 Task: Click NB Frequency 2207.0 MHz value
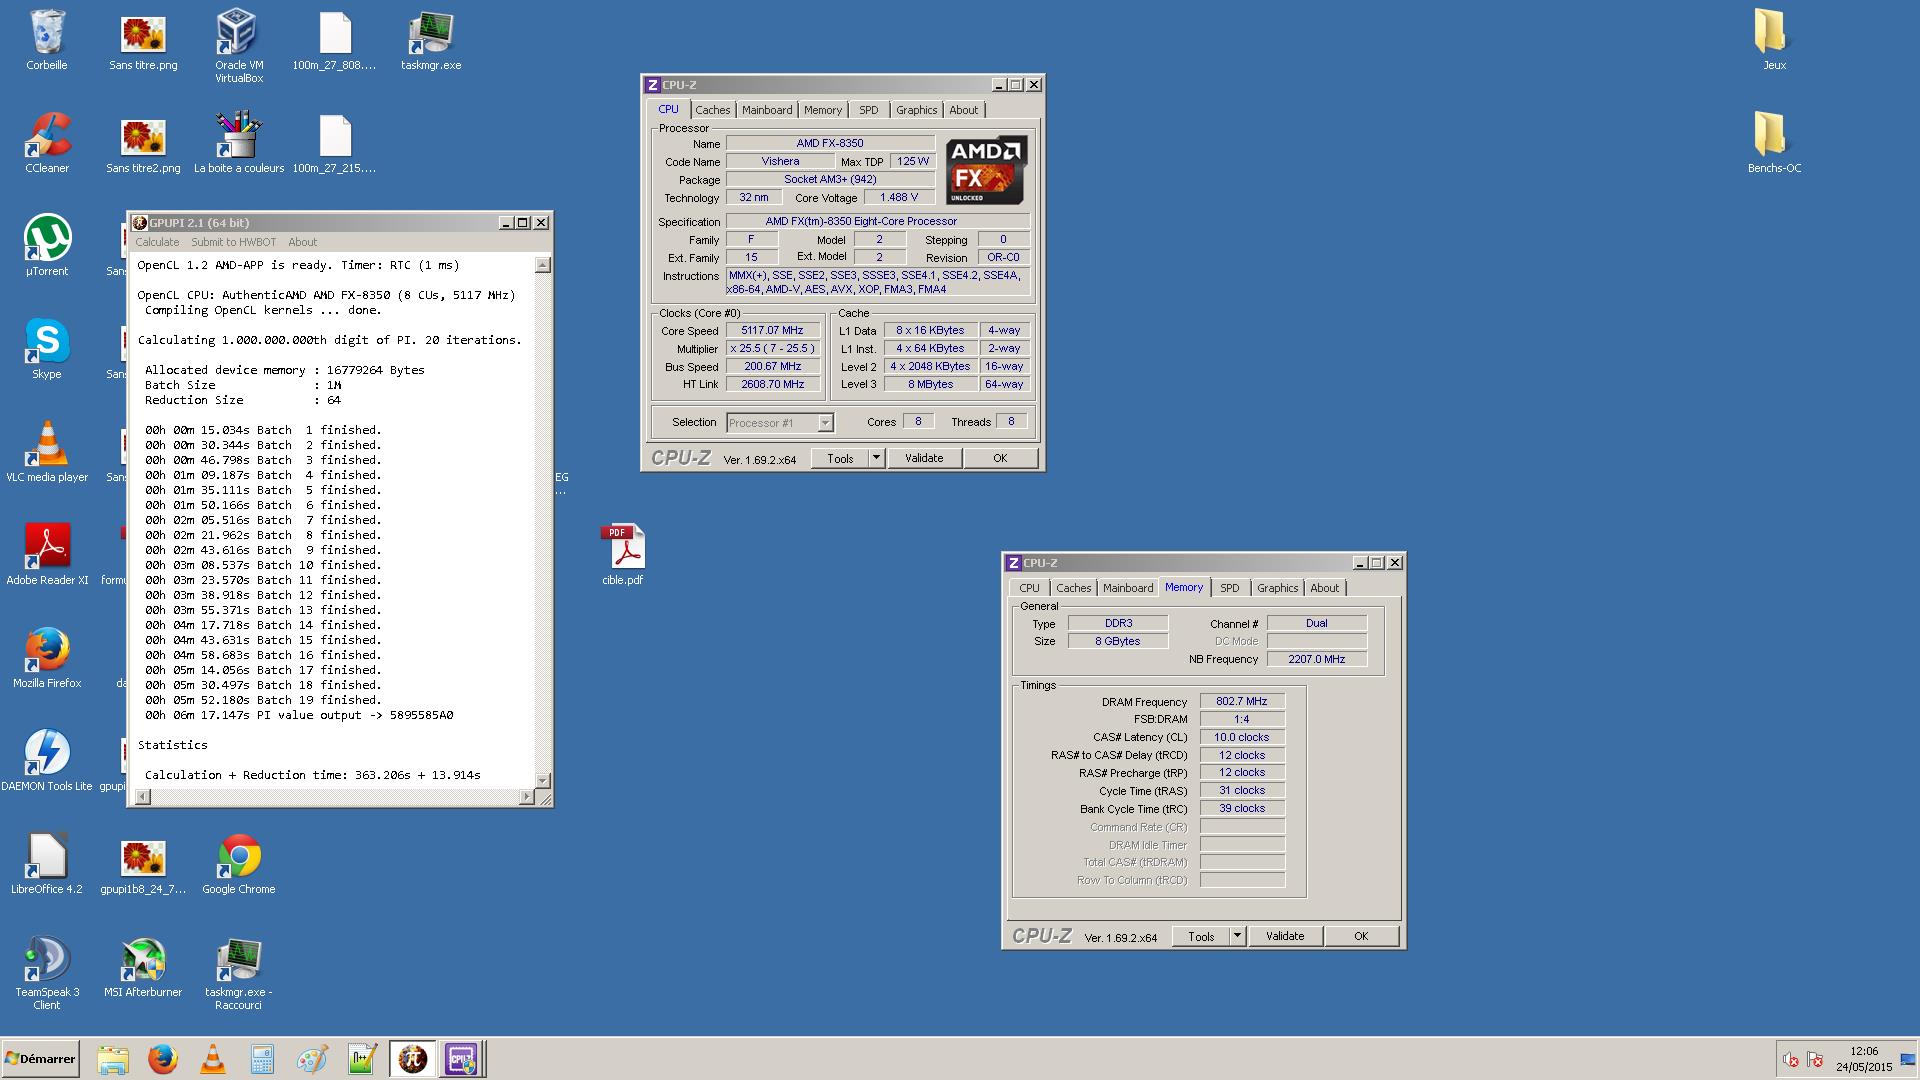(x=1316, y=659)
